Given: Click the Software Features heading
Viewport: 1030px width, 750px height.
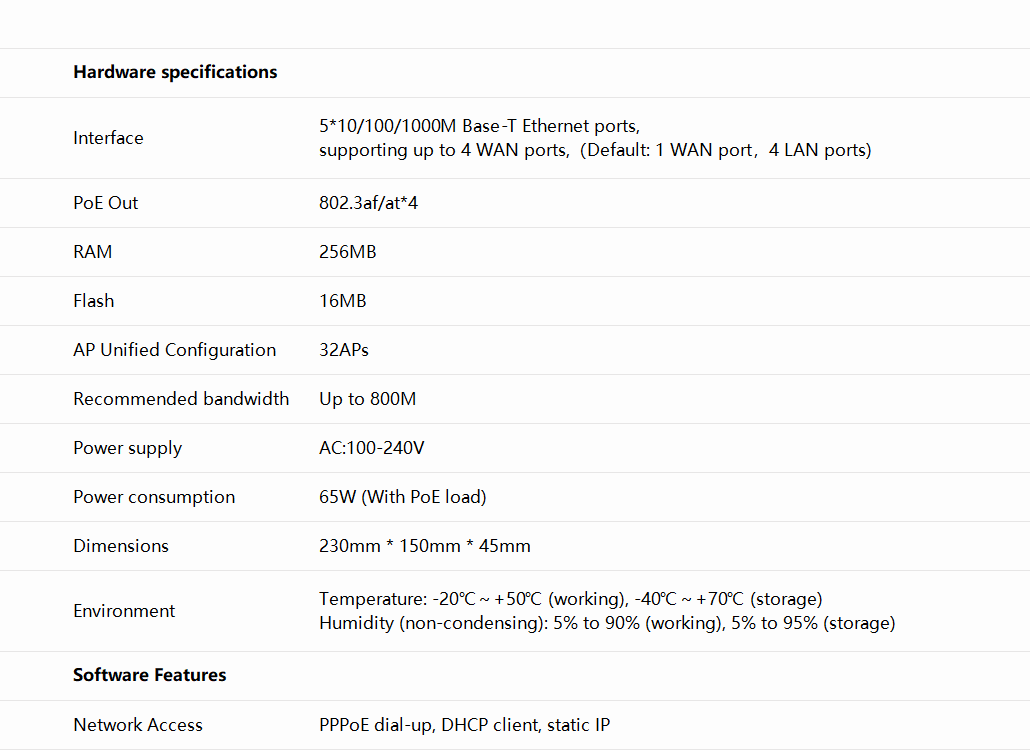Looking at the screenshot, I should pyautogui.click(x=149, y=675).
